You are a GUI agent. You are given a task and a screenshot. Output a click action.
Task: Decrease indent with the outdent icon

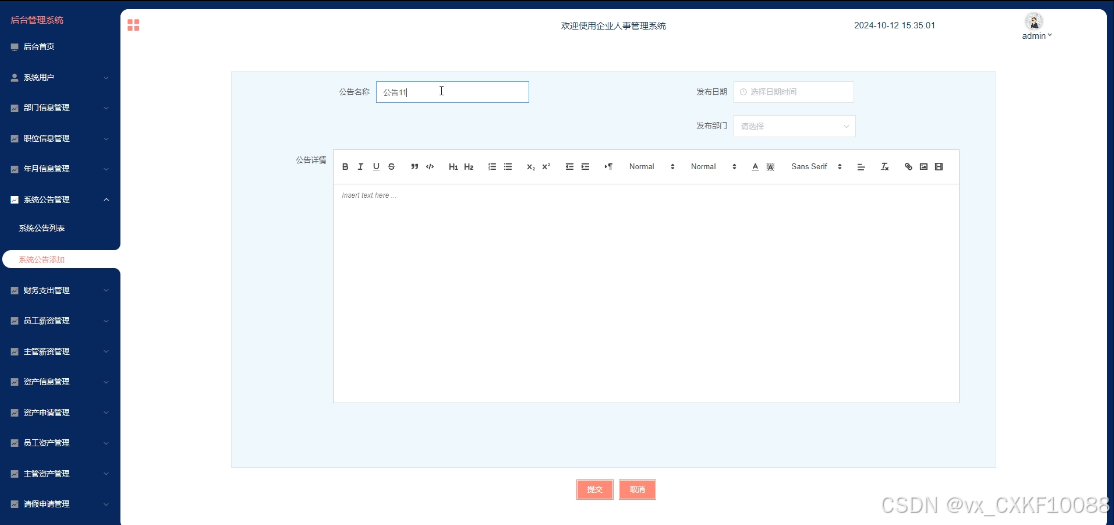click(570, 167)
